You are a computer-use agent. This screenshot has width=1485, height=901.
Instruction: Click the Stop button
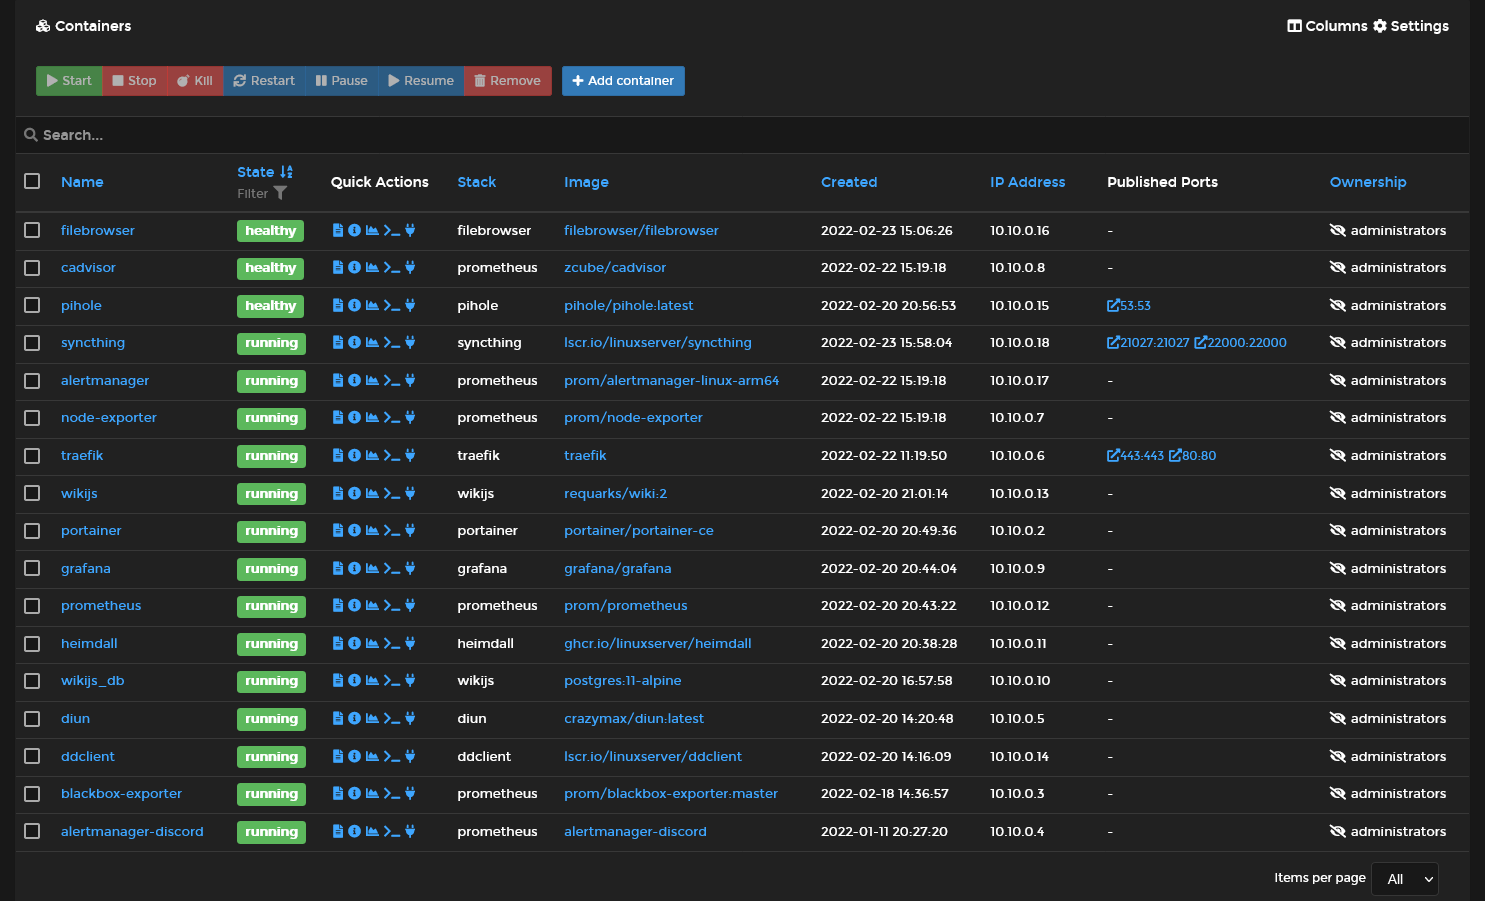[134, 81]
